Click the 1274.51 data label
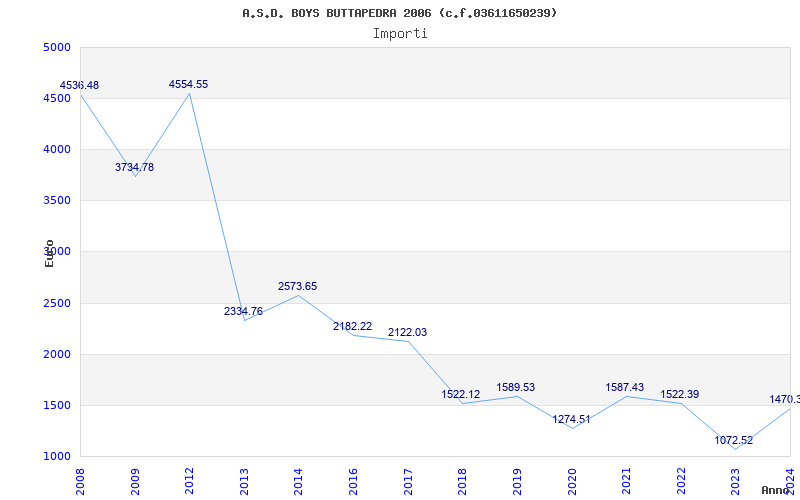800x500 pixels. click(571, 420)
